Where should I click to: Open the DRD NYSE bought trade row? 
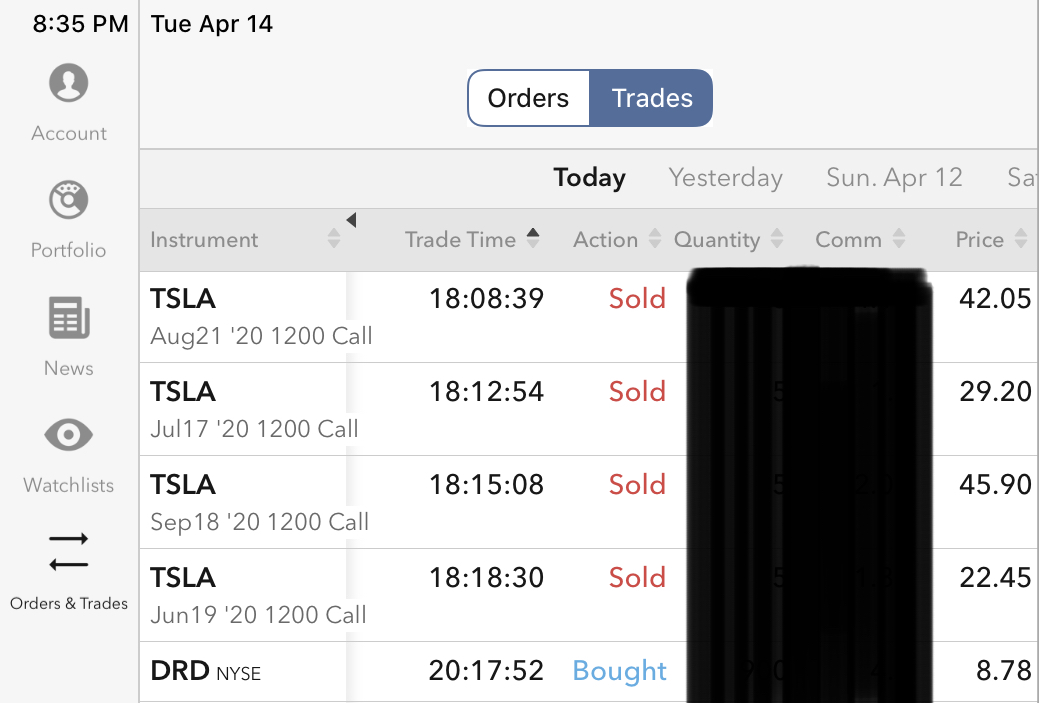(260, 672)
